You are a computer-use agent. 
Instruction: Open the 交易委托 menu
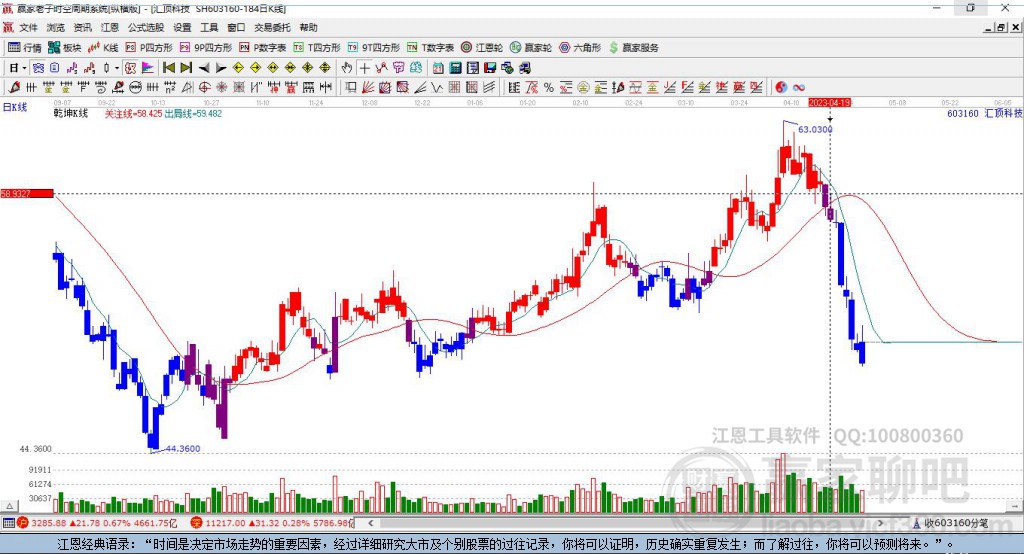tap(272, 27)
